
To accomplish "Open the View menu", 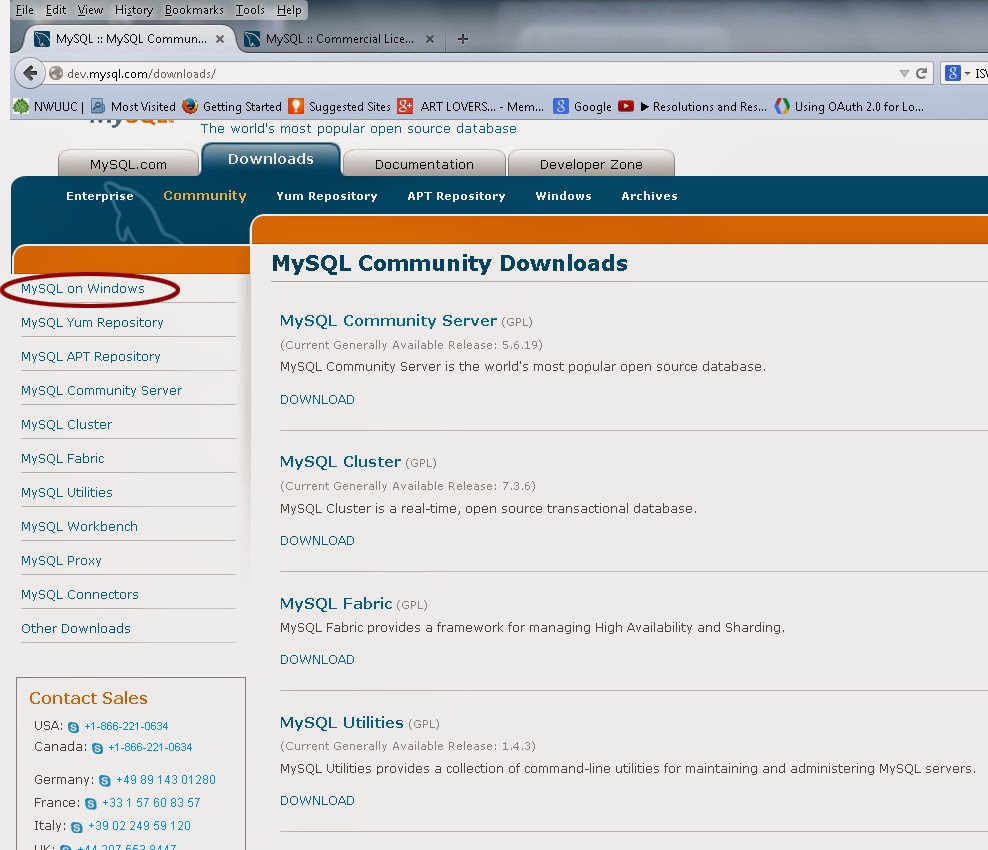I will point(90,10).
